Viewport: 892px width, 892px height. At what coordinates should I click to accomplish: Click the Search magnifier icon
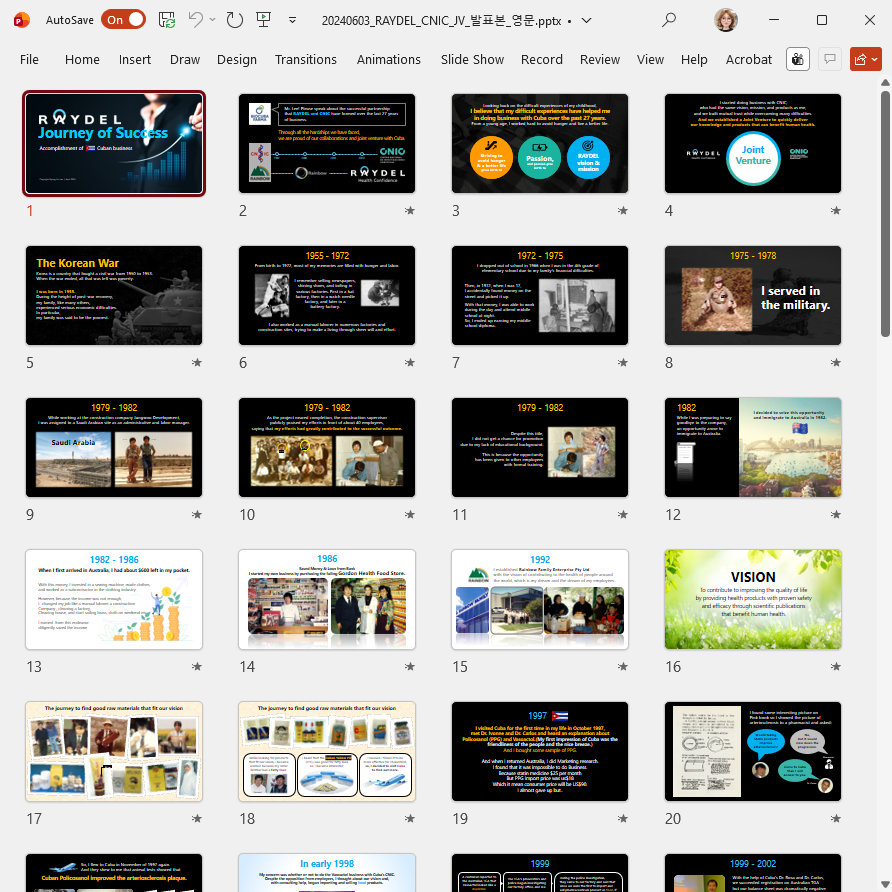click(x=669, y=20)
